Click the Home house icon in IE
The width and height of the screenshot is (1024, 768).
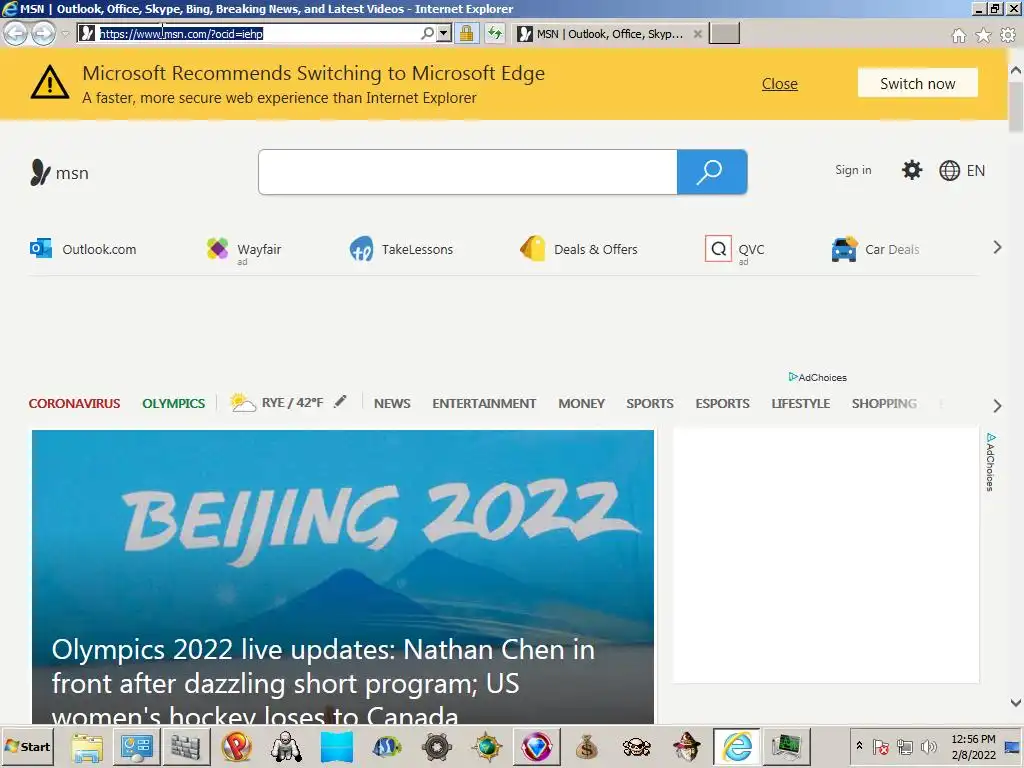[x=958, y=35]
